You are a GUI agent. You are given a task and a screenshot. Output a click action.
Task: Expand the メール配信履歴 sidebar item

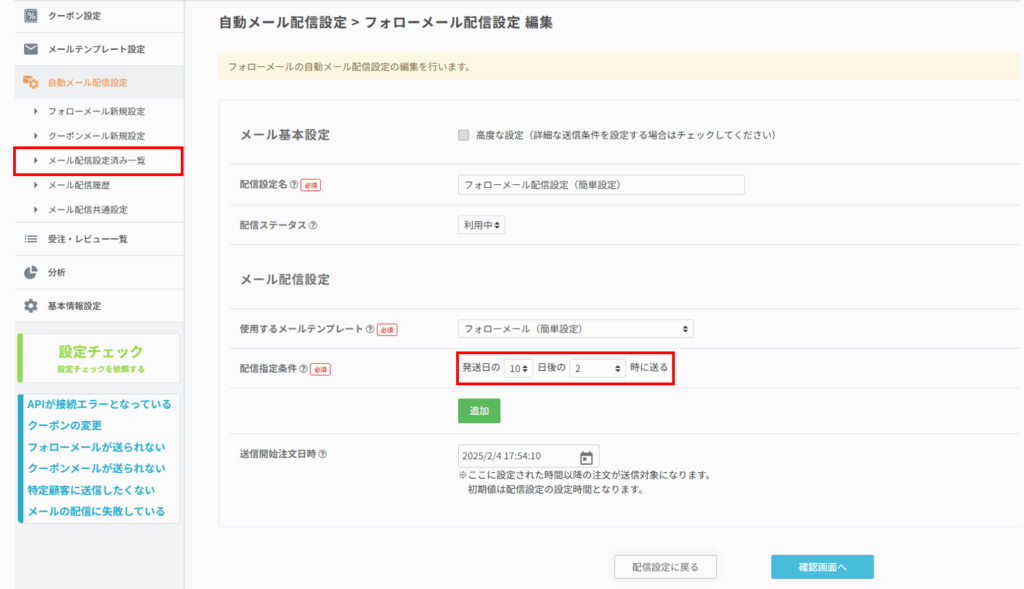pos(79,185)
